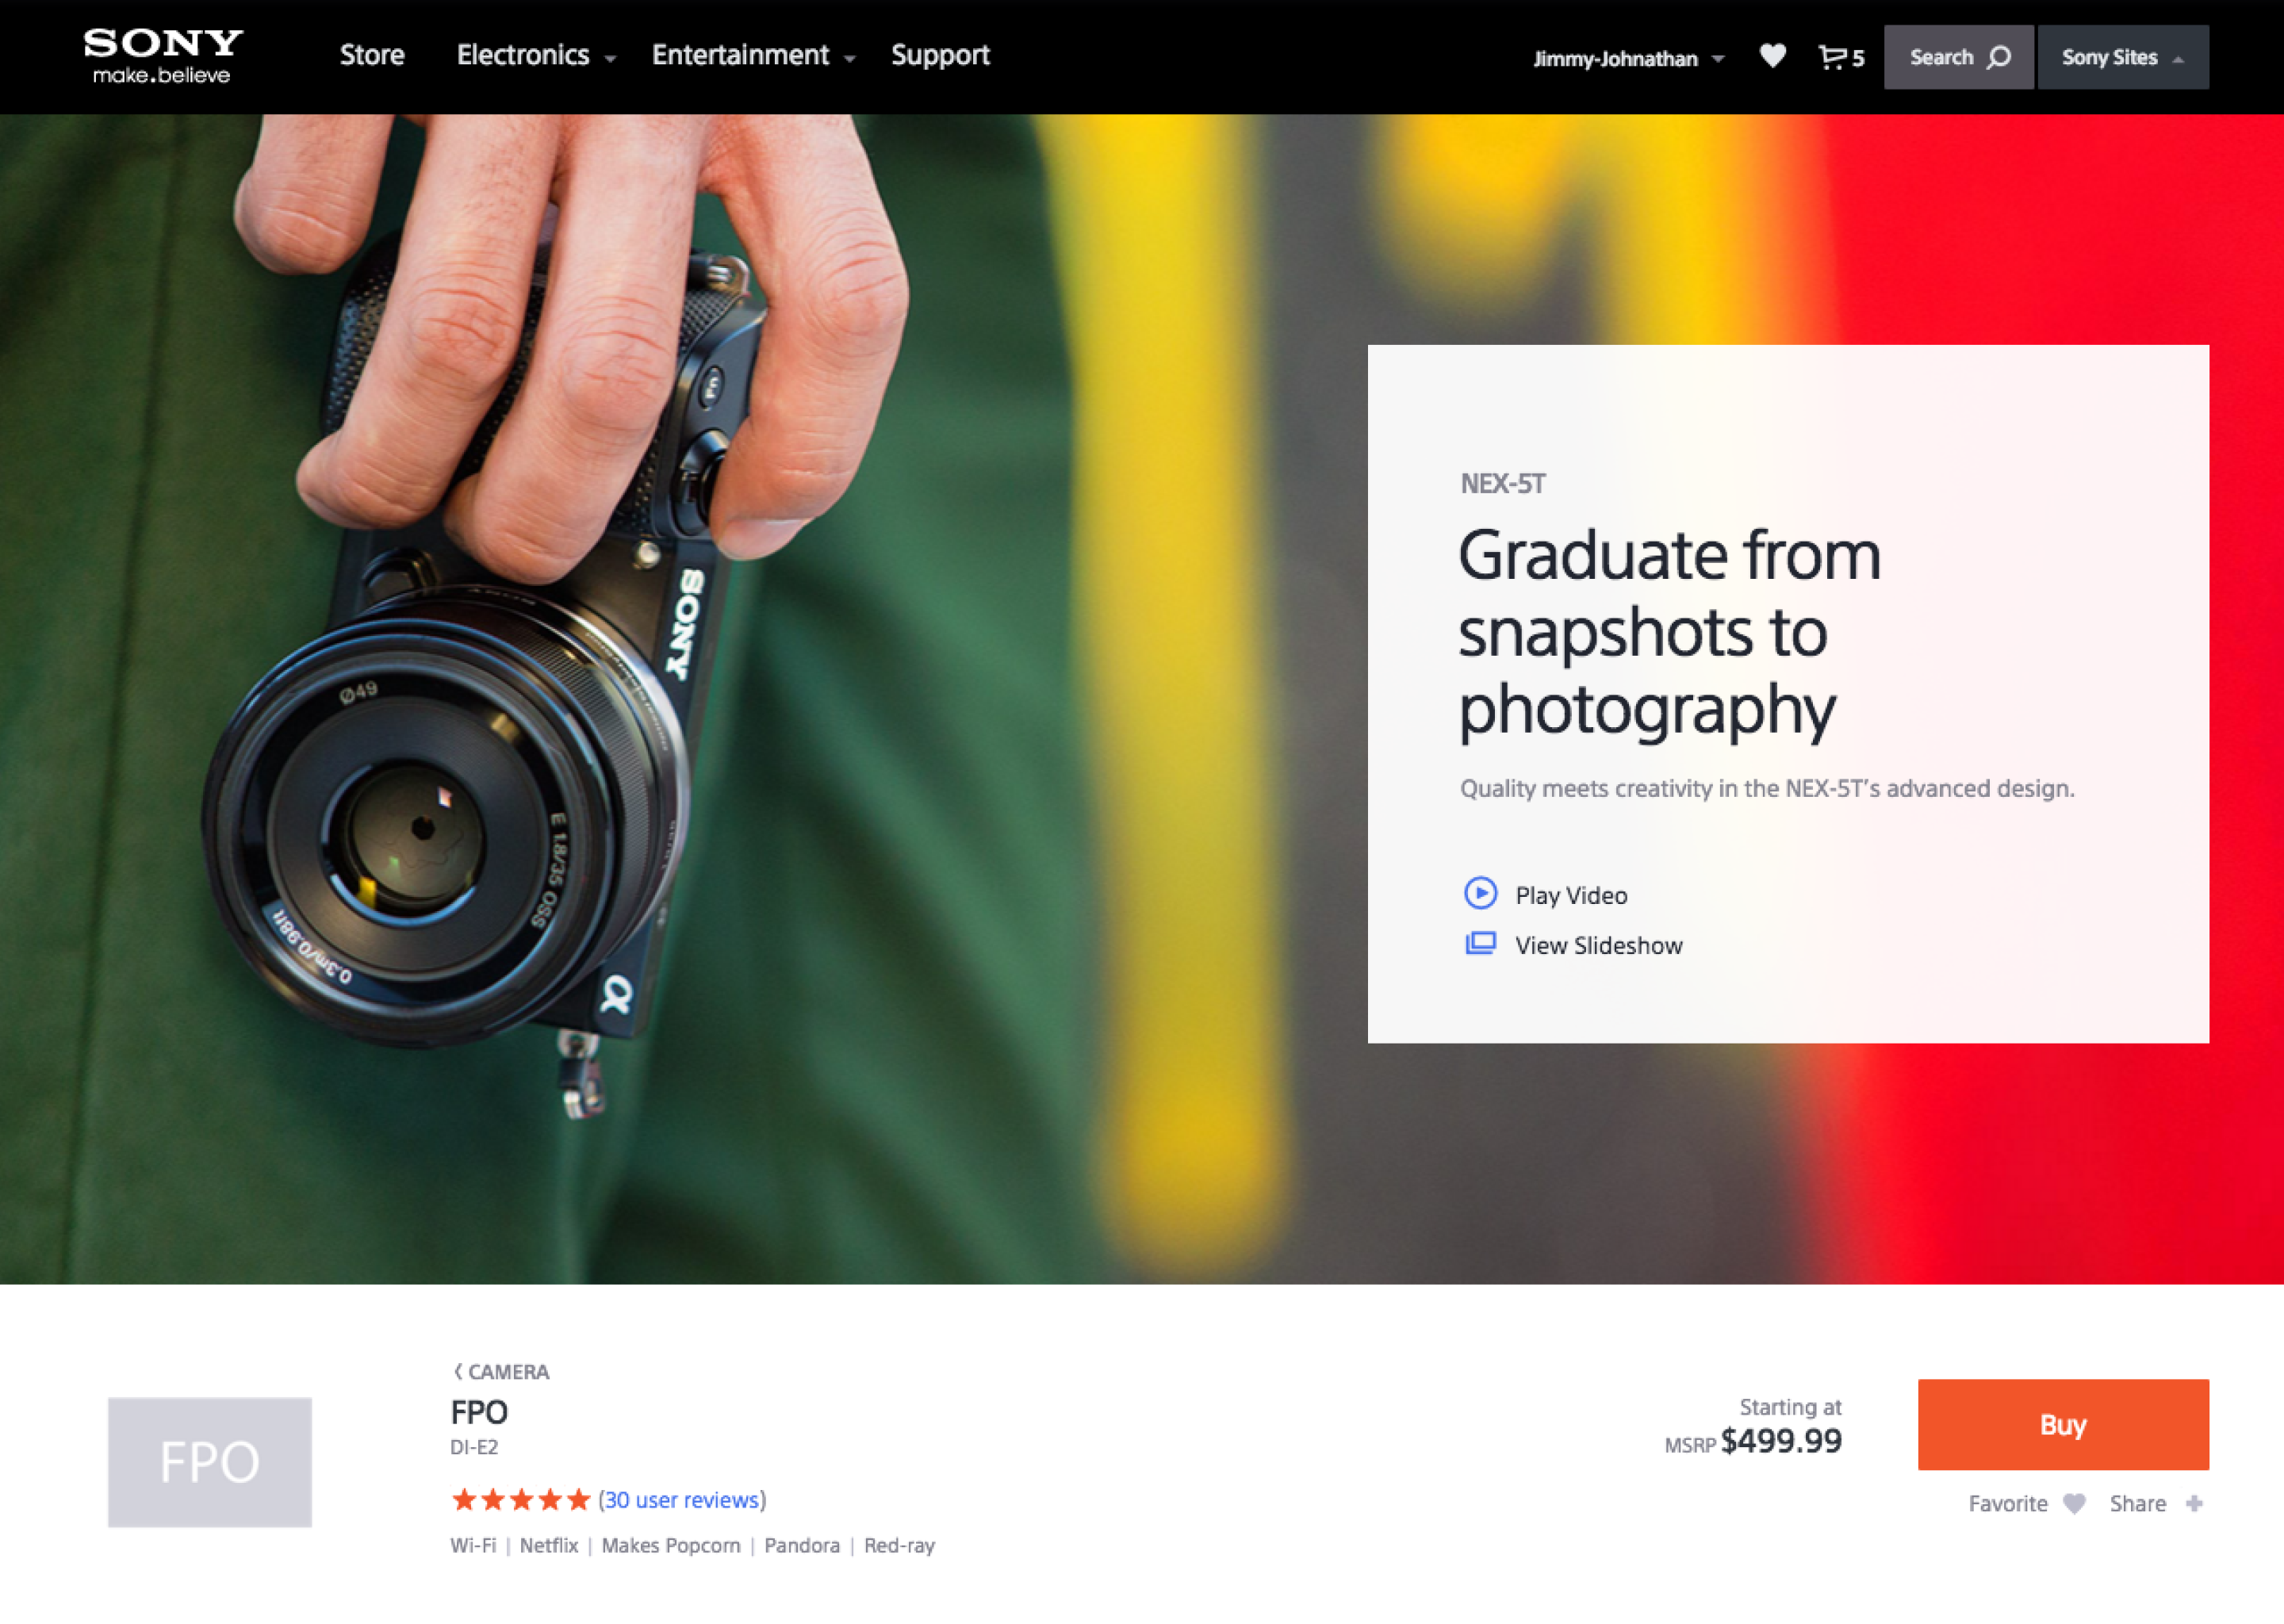Screen dimensions: 2284x1624
Task: Click the five-star rating
Action: 520,1499
